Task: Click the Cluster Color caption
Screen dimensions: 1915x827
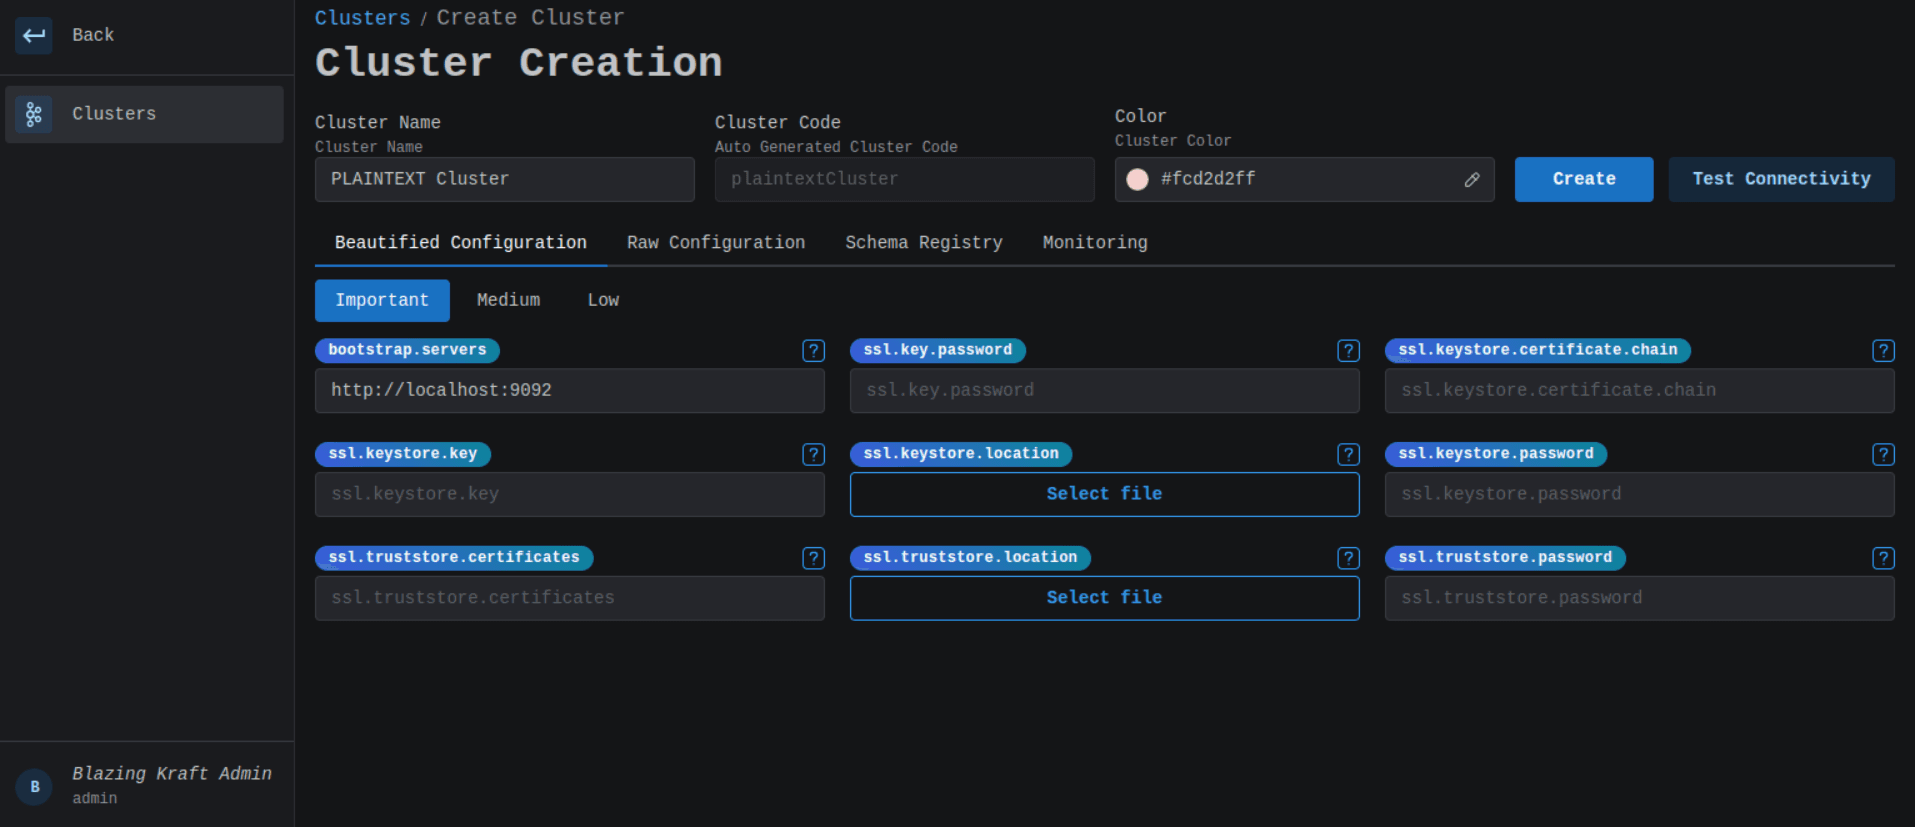Action: click(x=1173, y=141)
